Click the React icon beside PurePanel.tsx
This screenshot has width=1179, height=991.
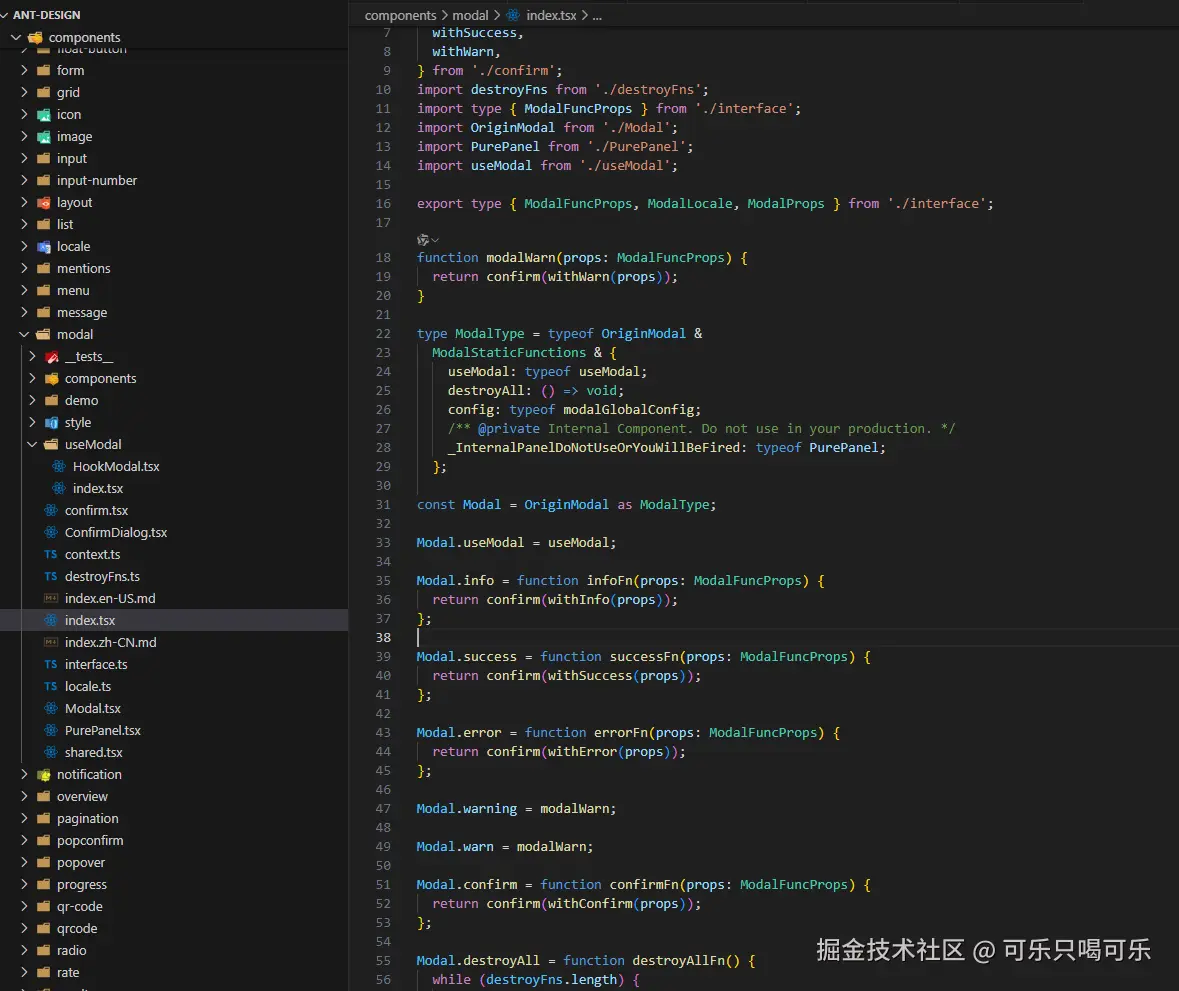tap(50, 730)
